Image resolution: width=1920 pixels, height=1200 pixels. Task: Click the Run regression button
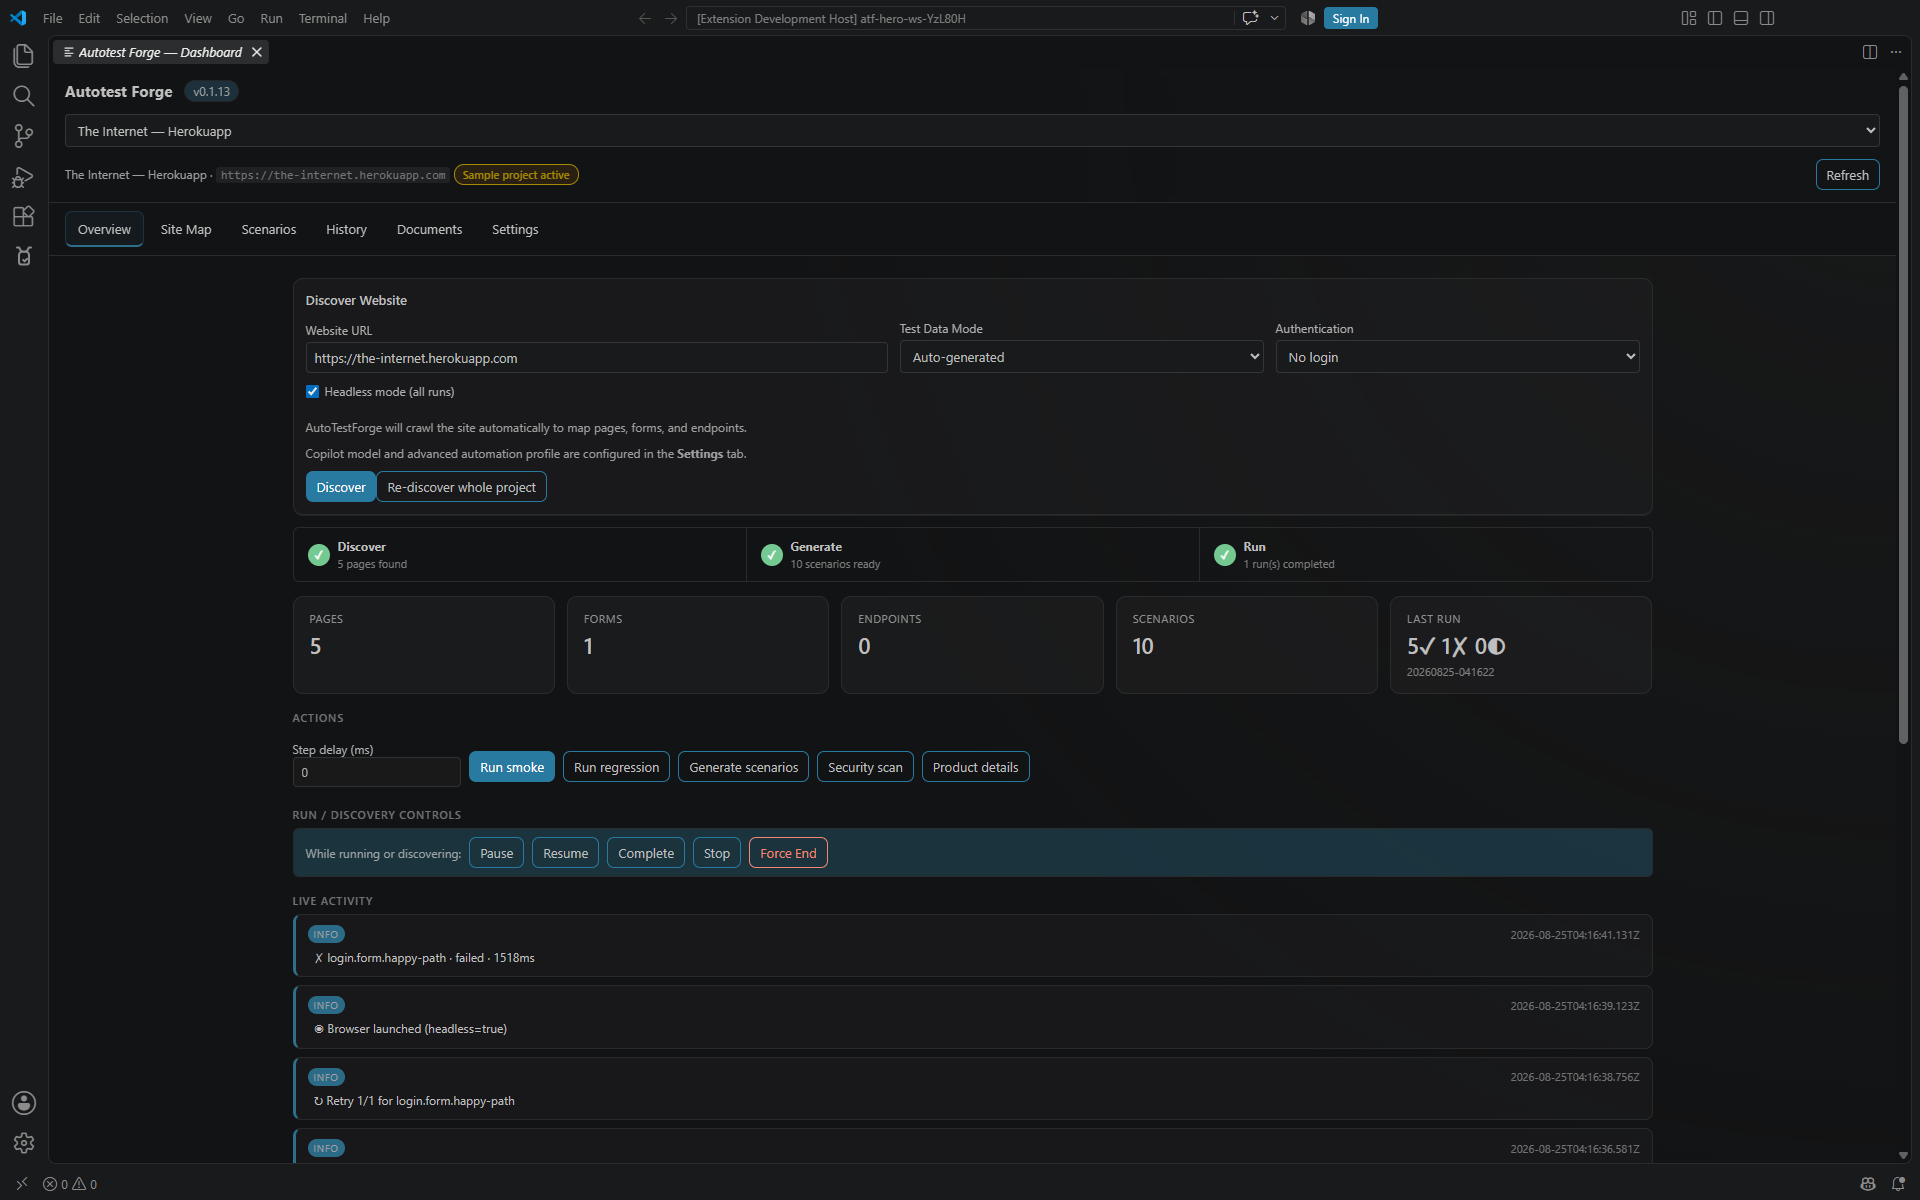pos(616,767)
